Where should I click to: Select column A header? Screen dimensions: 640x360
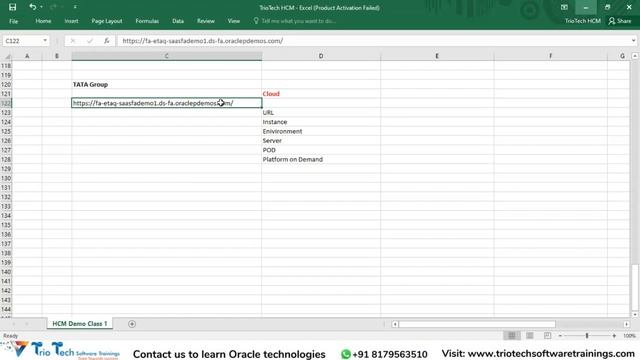(27, 56)
